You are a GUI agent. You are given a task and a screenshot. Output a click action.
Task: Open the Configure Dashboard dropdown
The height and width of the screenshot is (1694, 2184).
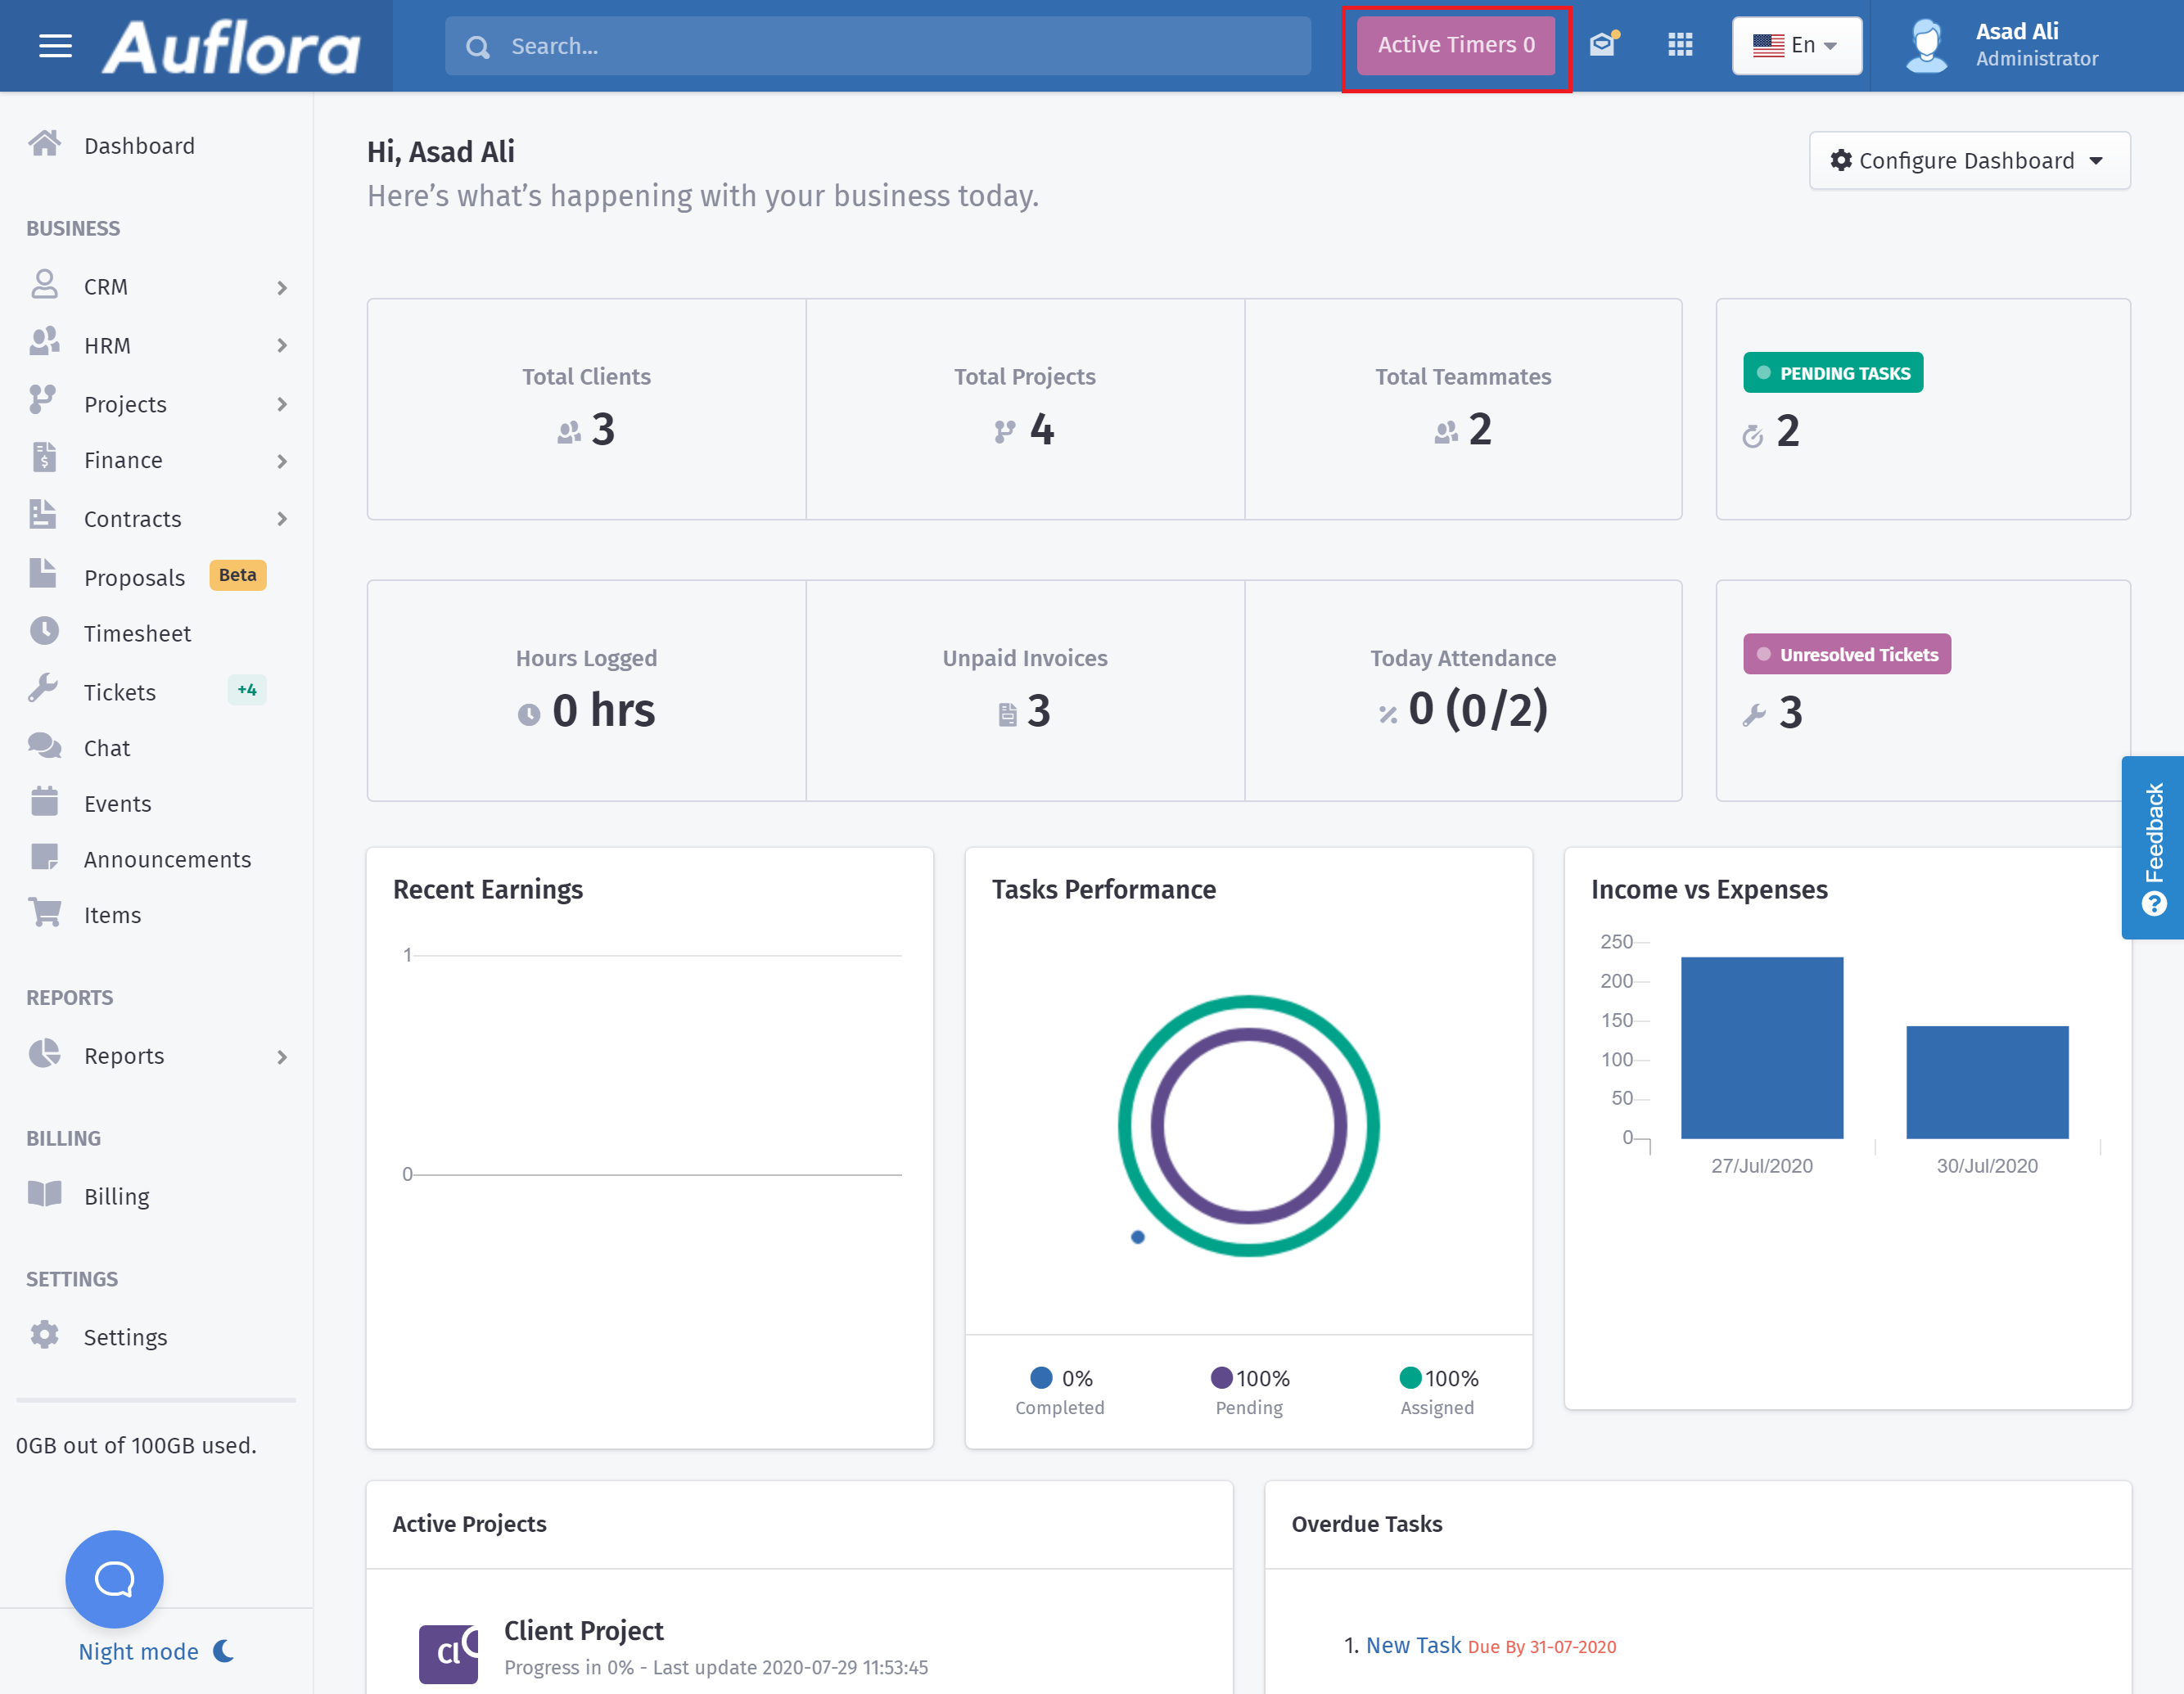1969,161
